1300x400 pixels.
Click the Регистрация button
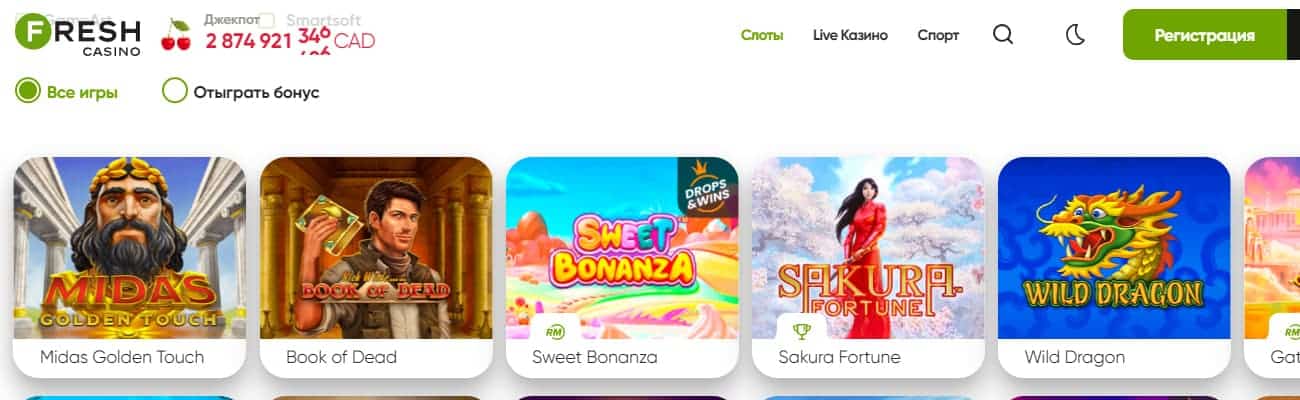[1204, 35]
